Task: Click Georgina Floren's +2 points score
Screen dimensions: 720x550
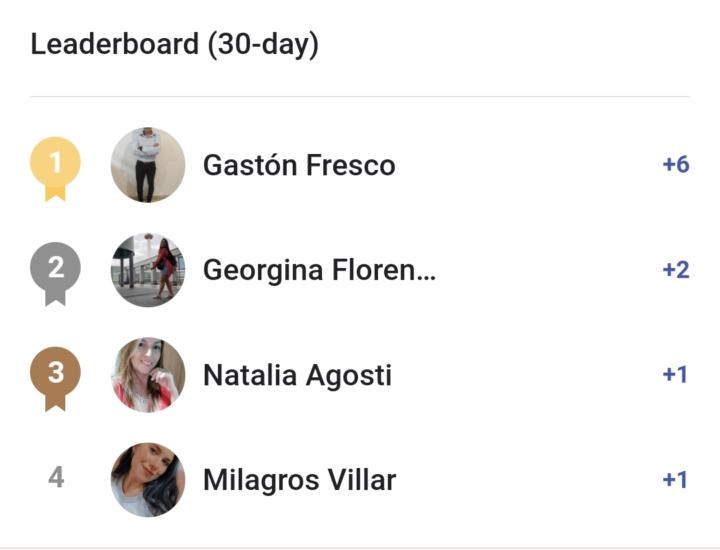Action: pyautogui.click(x=676, y=270)
